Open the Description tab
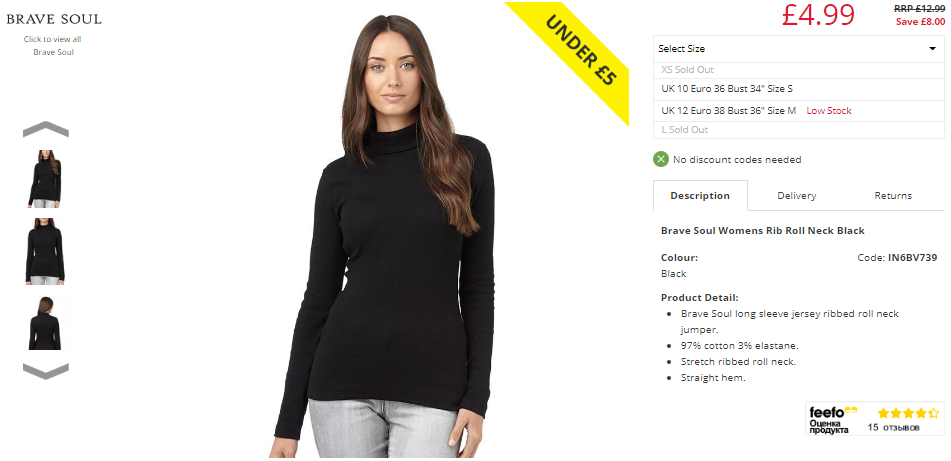The height and width of the screenshot is (461, 951). (x=700, y=195)
